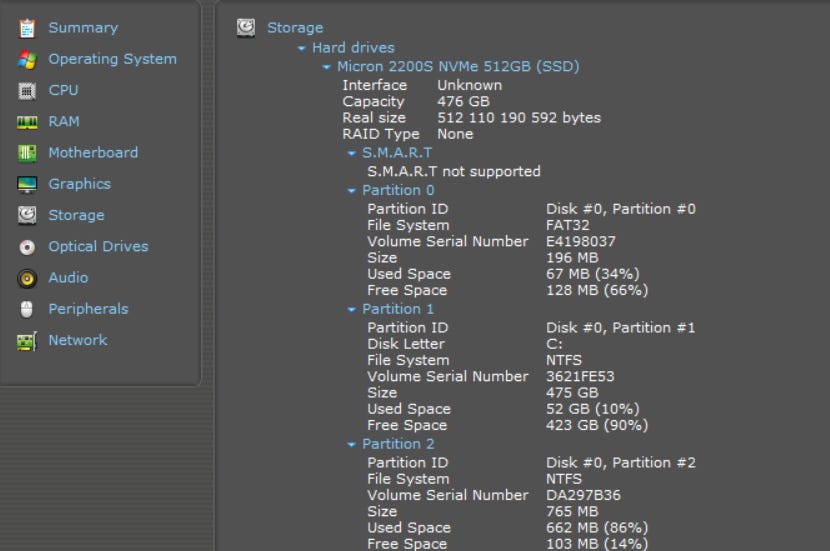This screenshot has width=830, height=551.
Task: Collapse the Micron 2200S NVMe drive section
Action: [x=326, y=67]
